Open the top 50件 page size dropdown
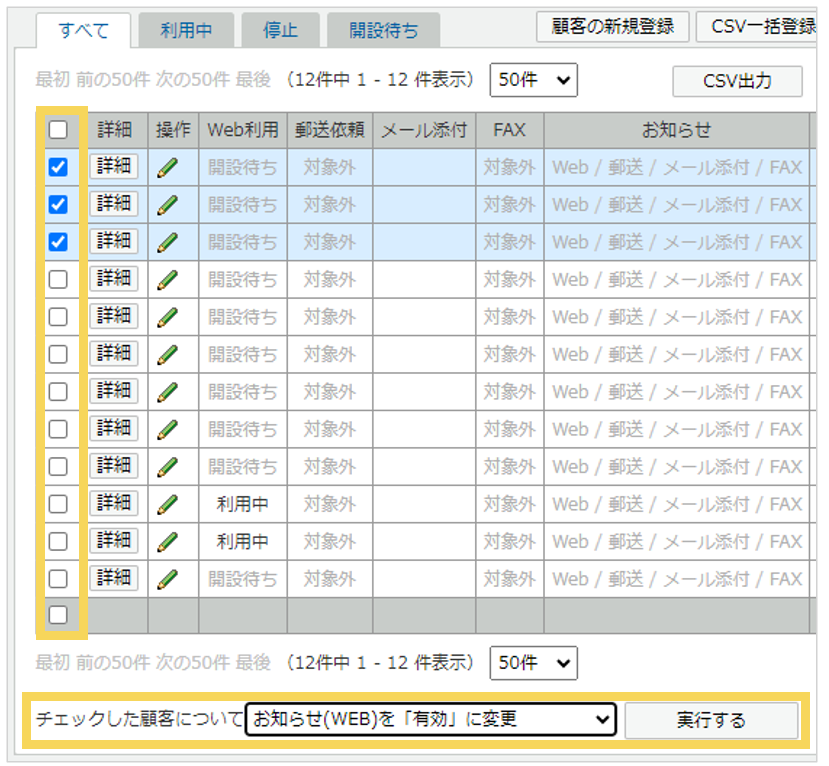Viewport: 829px width, 766px height. coord(534,80)
